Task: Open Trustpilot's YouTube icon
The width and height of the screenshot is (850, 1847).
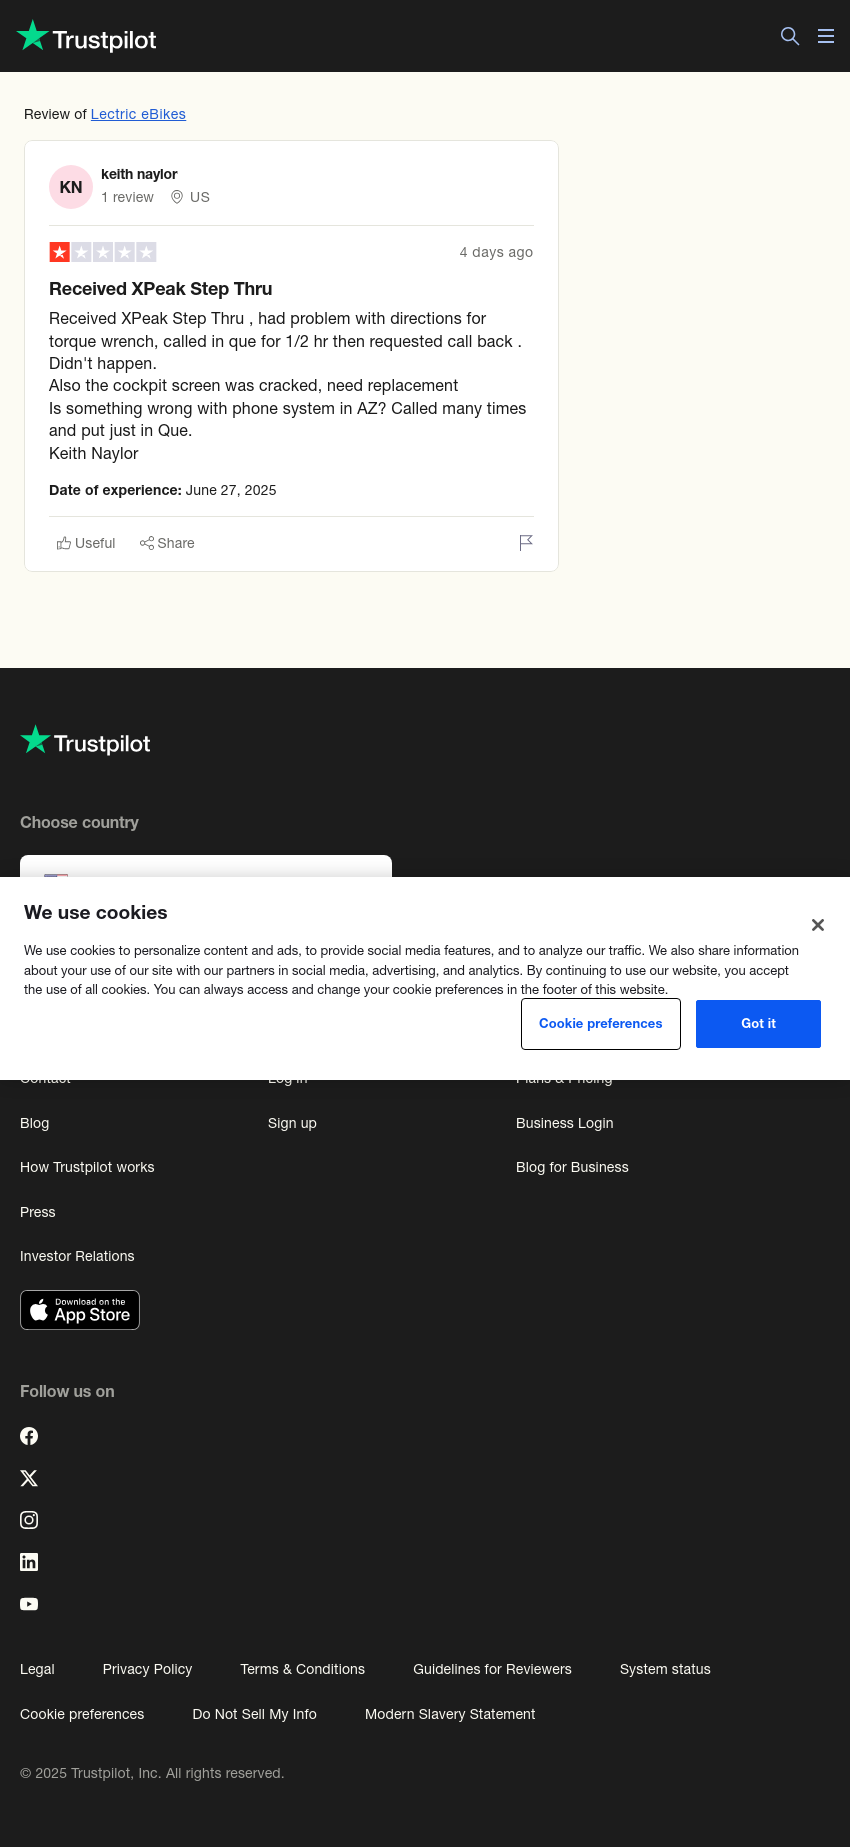Action: 29,1604
